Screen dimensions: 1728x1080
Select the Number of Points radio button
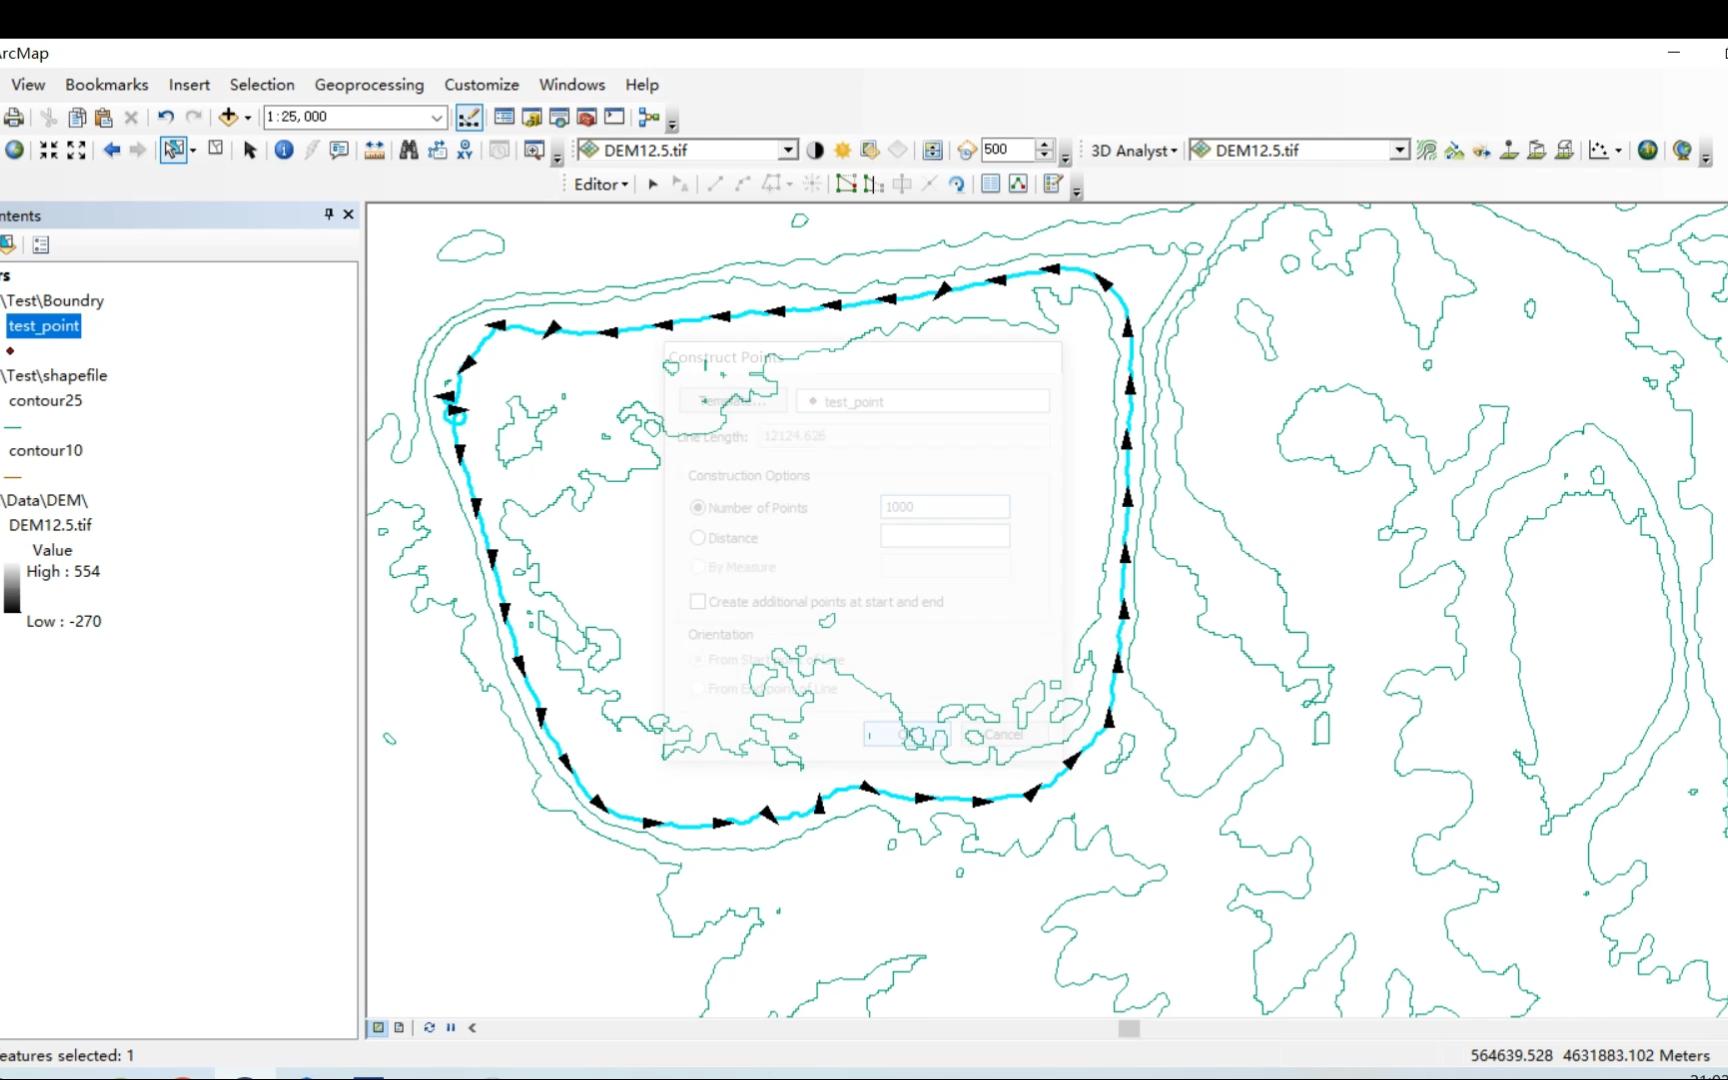point(697,507)
